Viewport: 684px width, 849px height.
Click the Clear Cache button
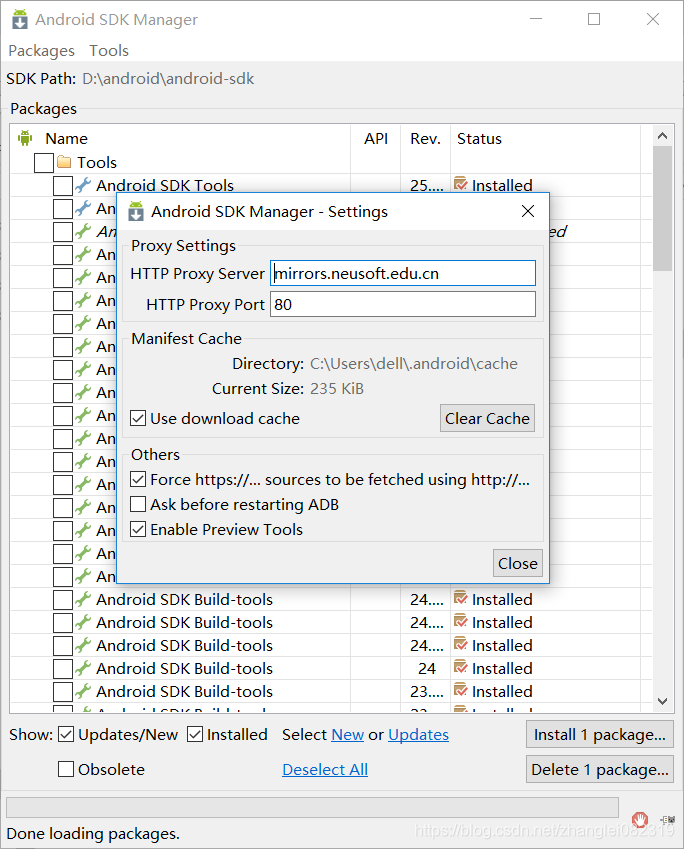click(487, 419)
